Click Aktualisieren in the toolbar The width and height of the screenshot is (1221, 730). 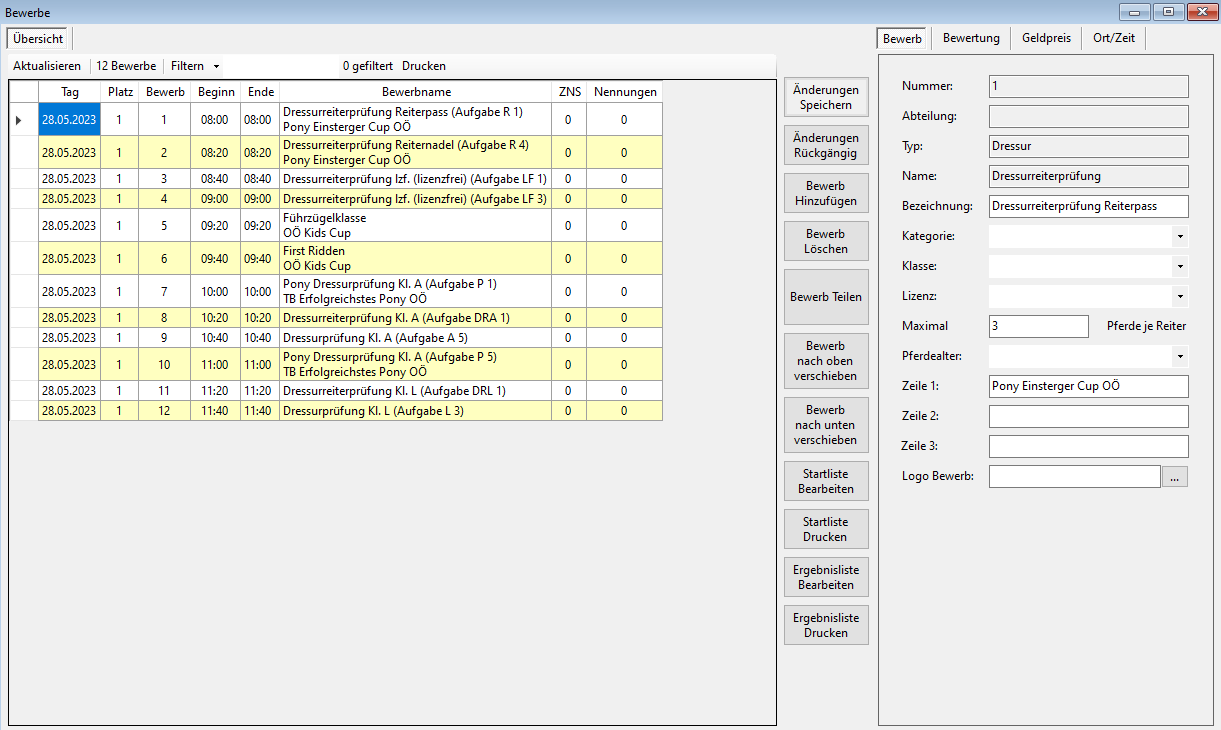click(x=47, y=66)
